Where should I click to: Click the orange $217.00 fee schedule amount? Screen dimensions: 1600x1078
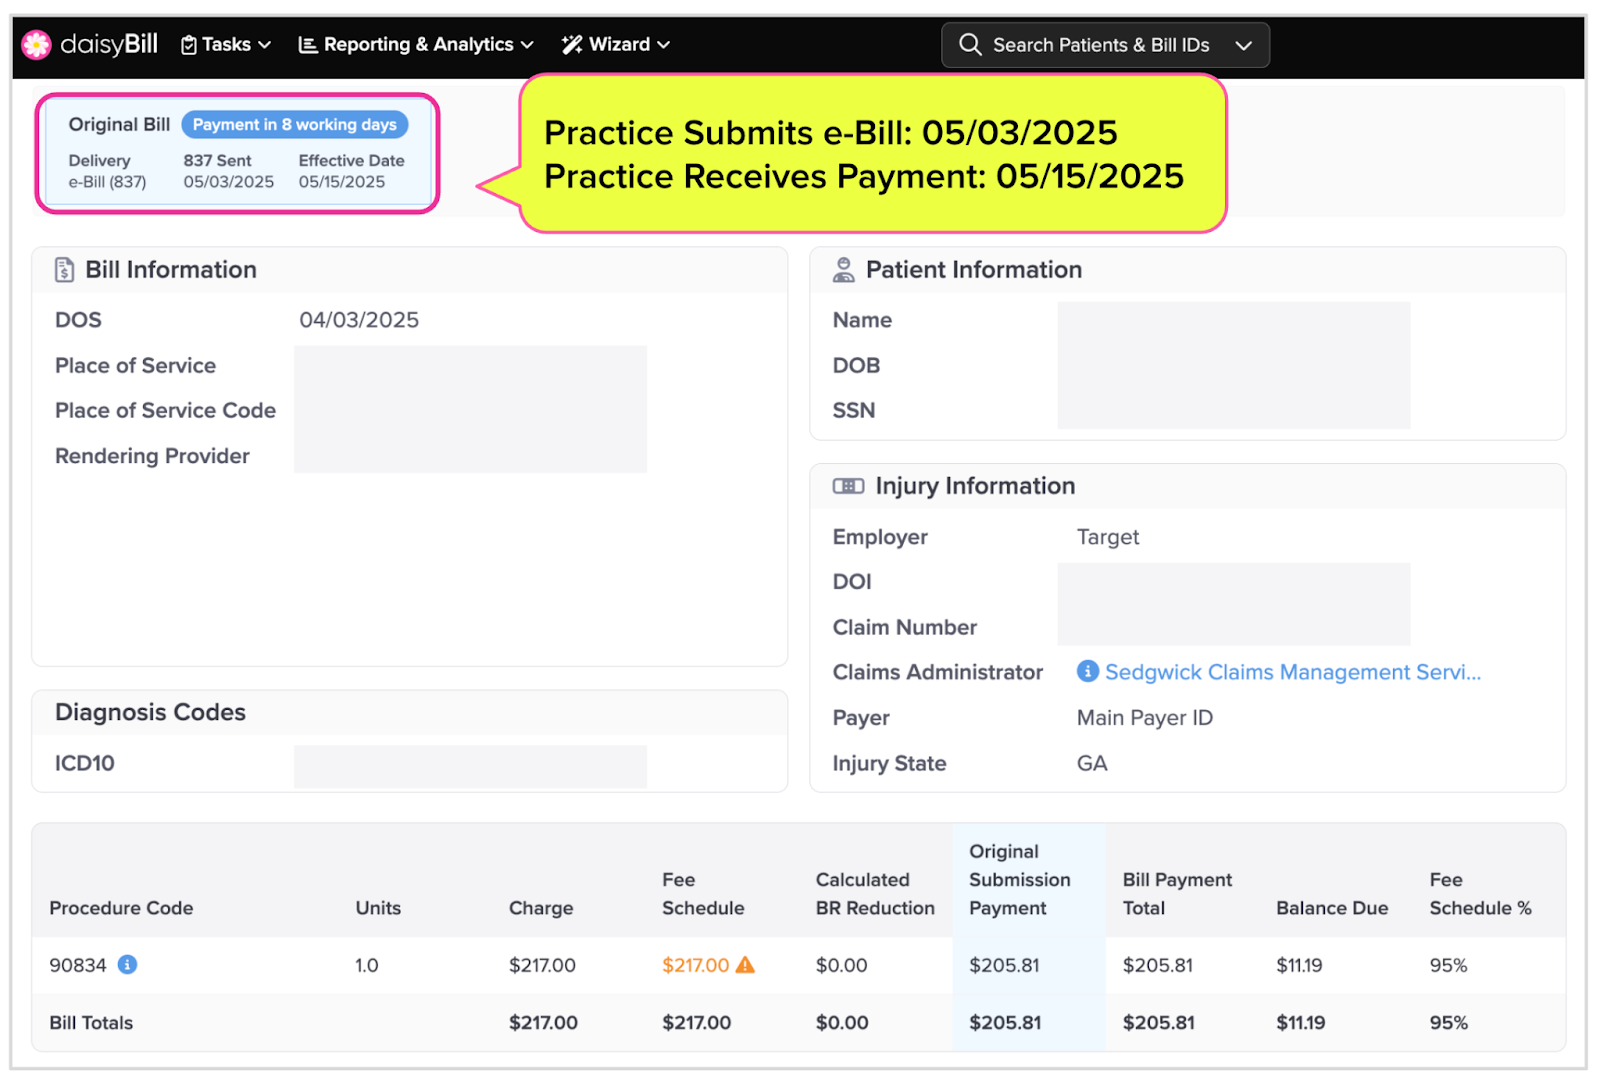[695, 965]
